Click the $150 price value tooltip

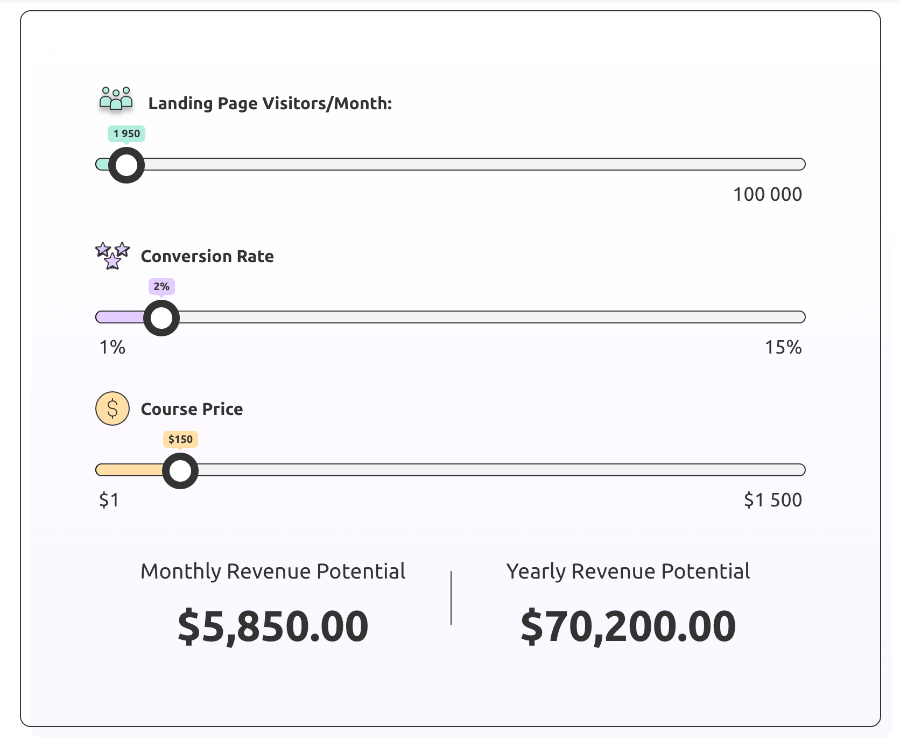click(180, 439)
